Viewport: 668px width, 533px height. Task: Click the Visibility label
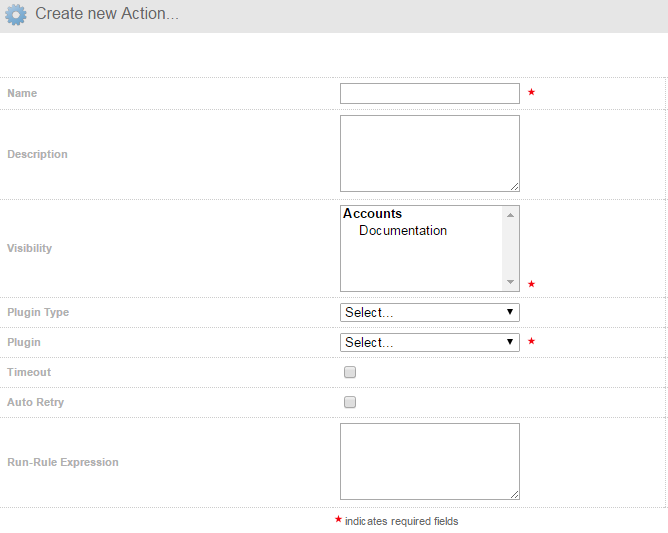(x=29, y=248)
